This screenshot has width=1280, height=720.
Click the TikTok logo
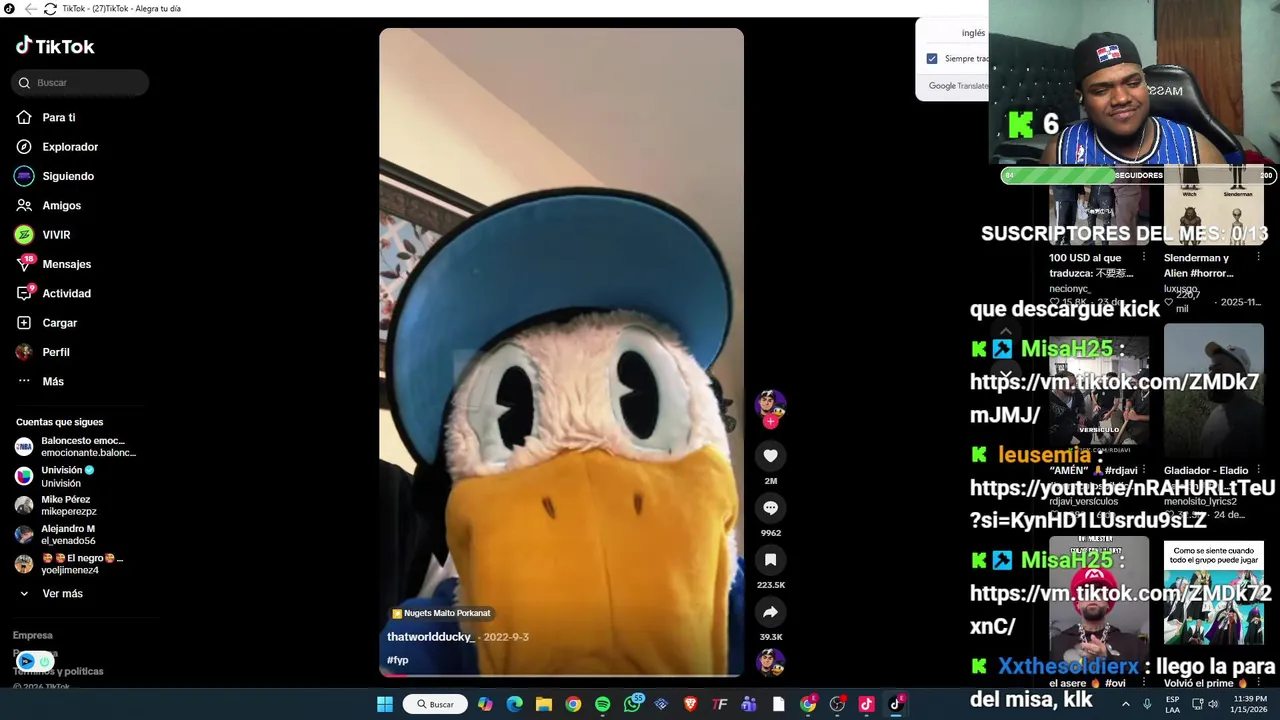coord(55,46)
